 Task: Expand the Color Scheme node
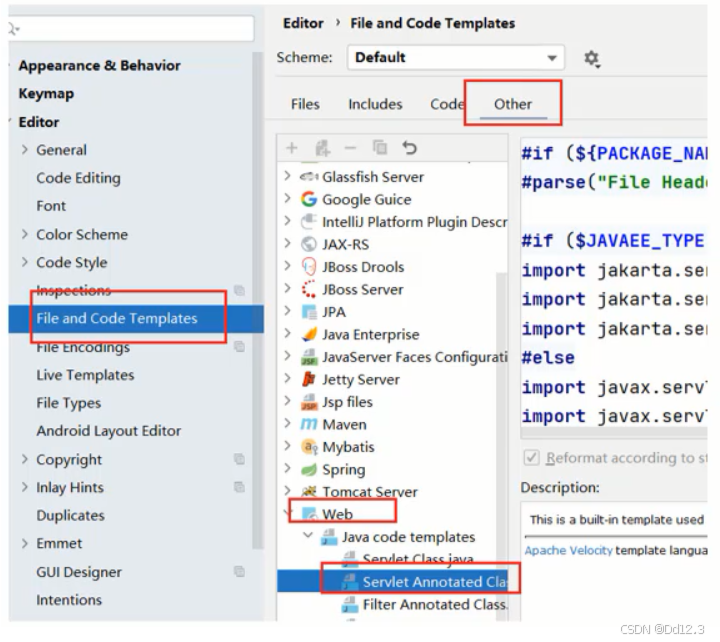25,234
